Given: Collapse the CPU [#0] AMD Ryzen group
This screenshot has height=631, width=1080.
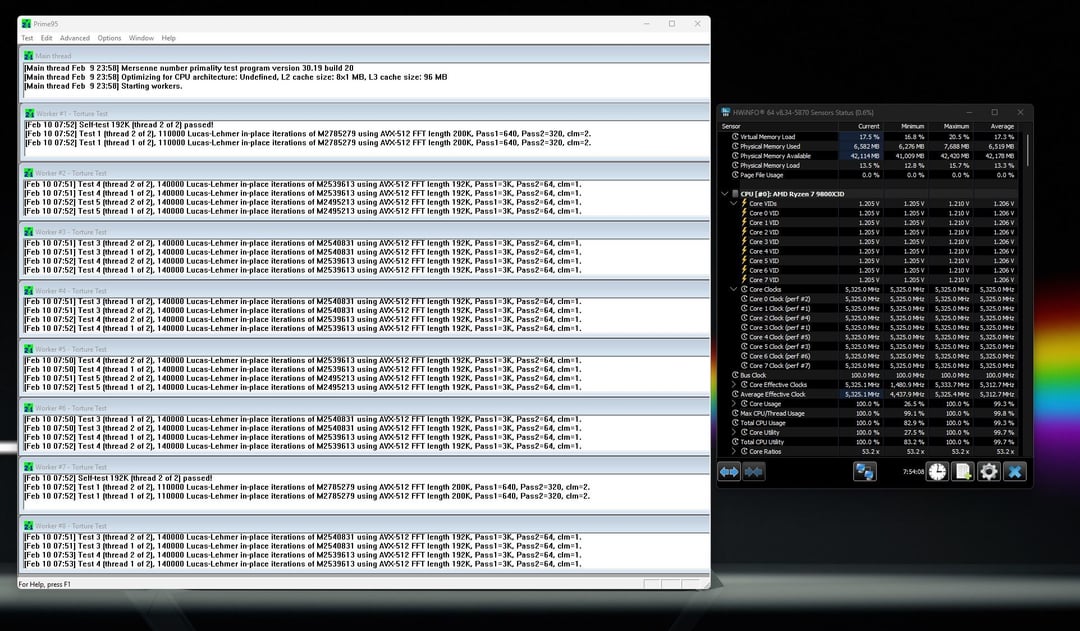Looking at the screenshot, I should coord(723,194).
